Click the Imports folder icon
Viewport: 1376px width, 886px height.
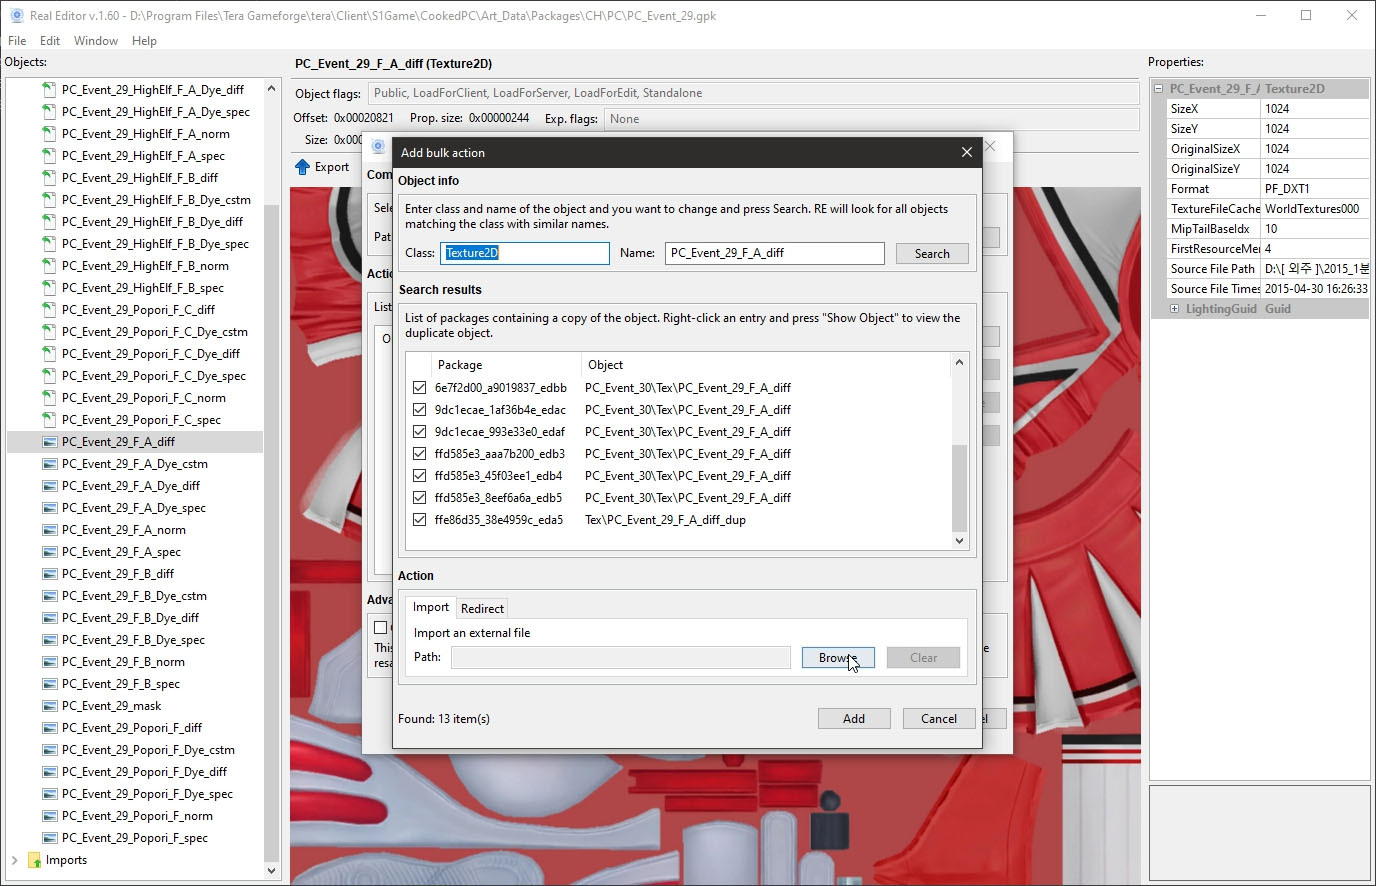(34, 860)
